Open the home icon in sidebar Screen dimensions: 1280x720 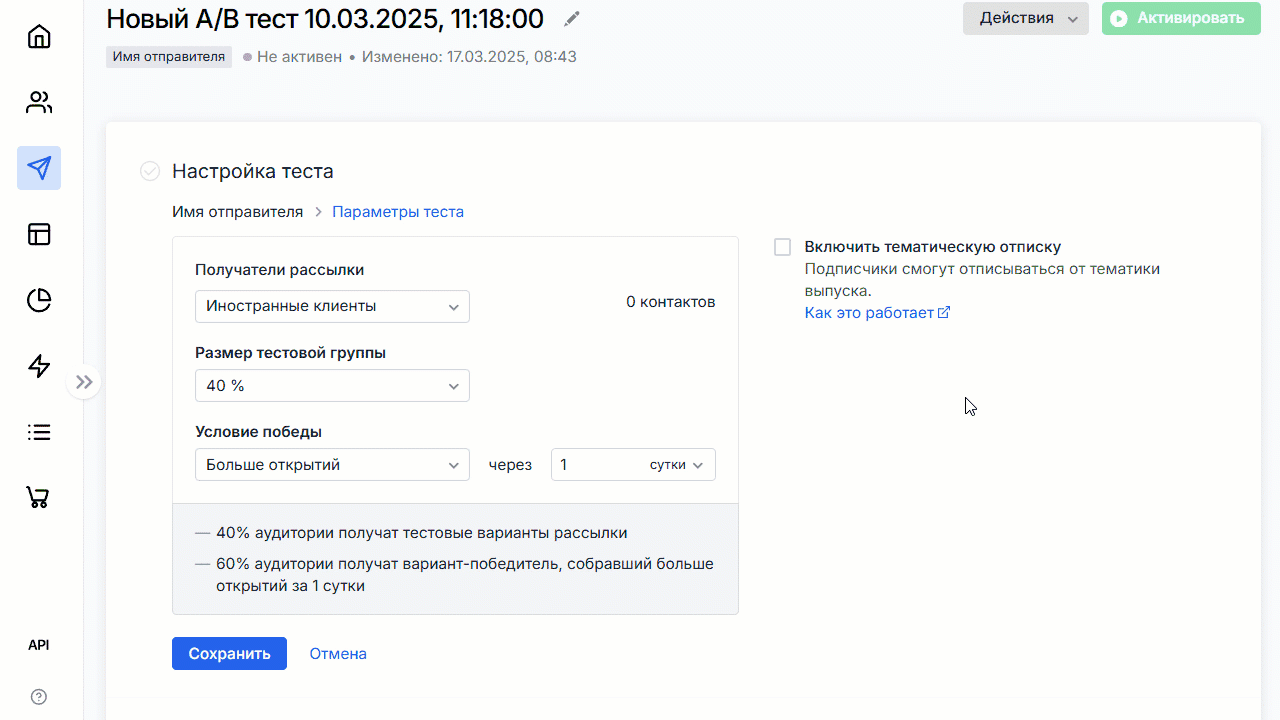(39, 37)
